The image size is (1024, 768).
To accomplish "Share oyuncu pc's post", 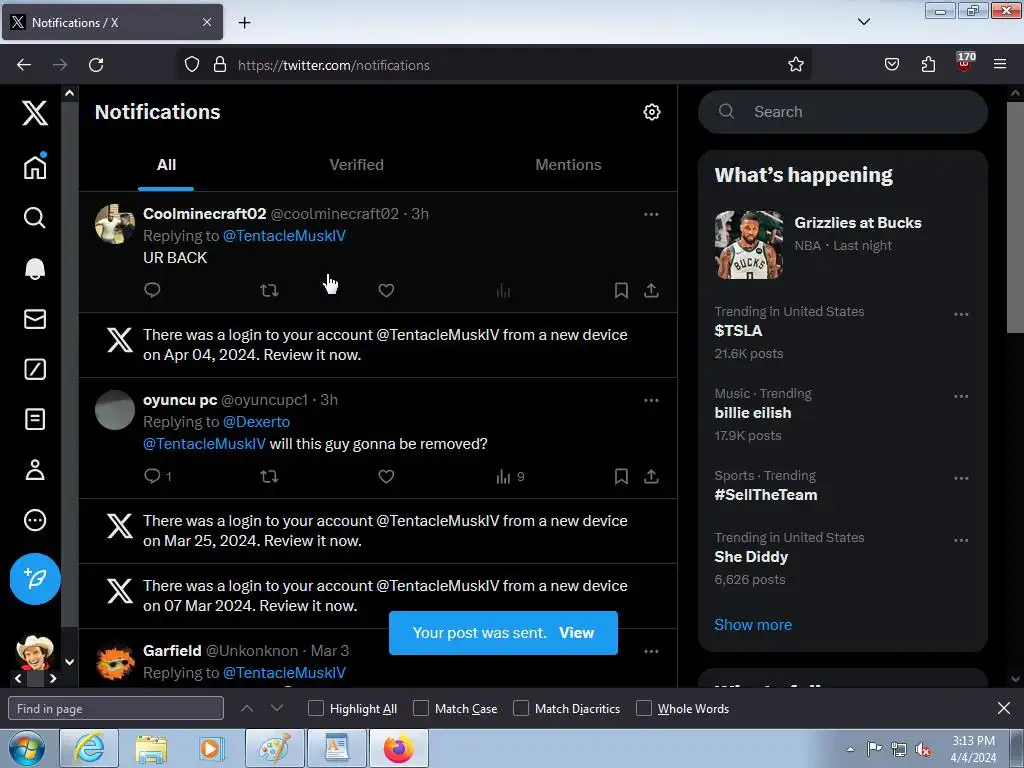I will click(651, 476).
